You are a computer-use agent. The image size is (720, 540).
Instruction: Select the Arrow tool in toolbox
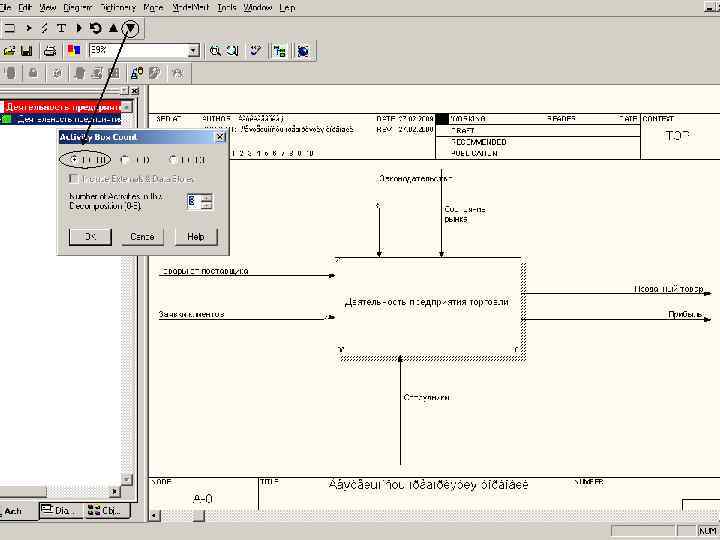[28, 28]
